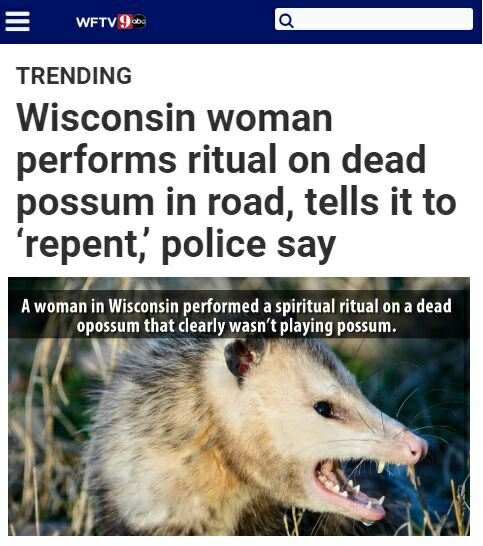Open the Wisconsin woman possum headline
The width and height of the screenshot is (483, 546).
coord(236,180)
